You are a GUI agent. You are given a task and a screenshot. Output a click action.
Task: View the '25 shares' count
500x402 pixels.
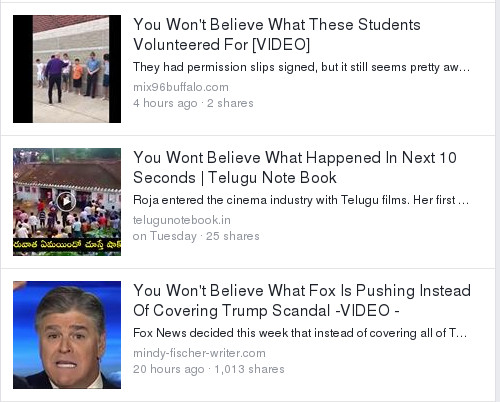pyautogui.click(x=232, y=236)
